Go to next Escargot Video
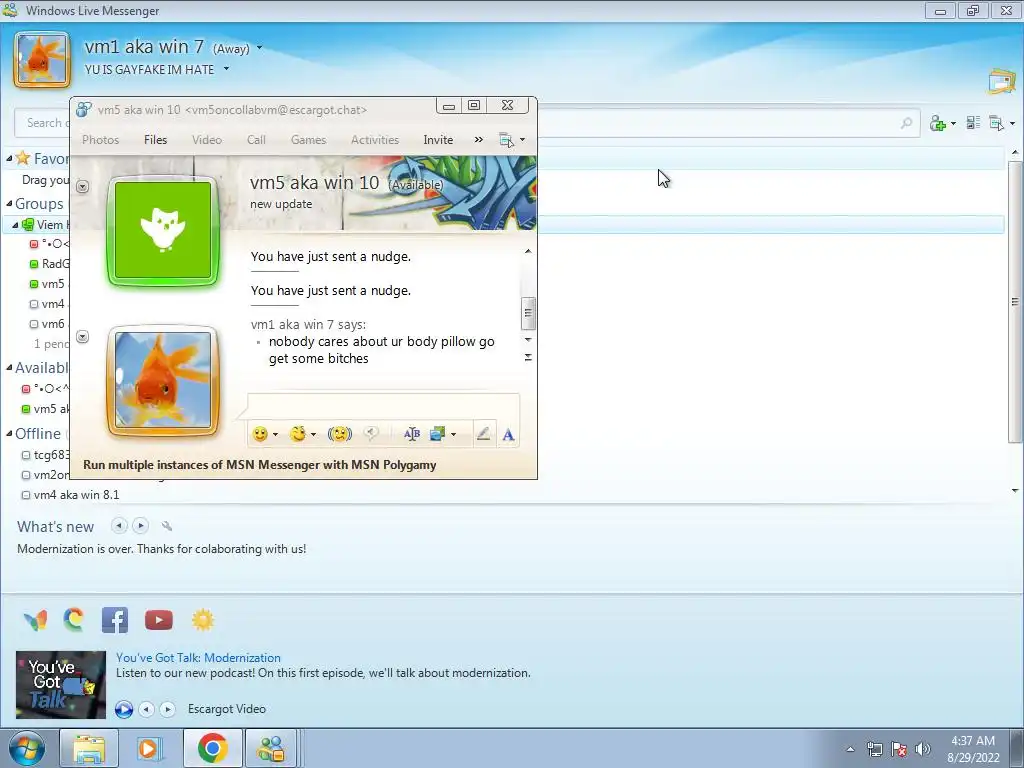 click(x=168, y=709)
